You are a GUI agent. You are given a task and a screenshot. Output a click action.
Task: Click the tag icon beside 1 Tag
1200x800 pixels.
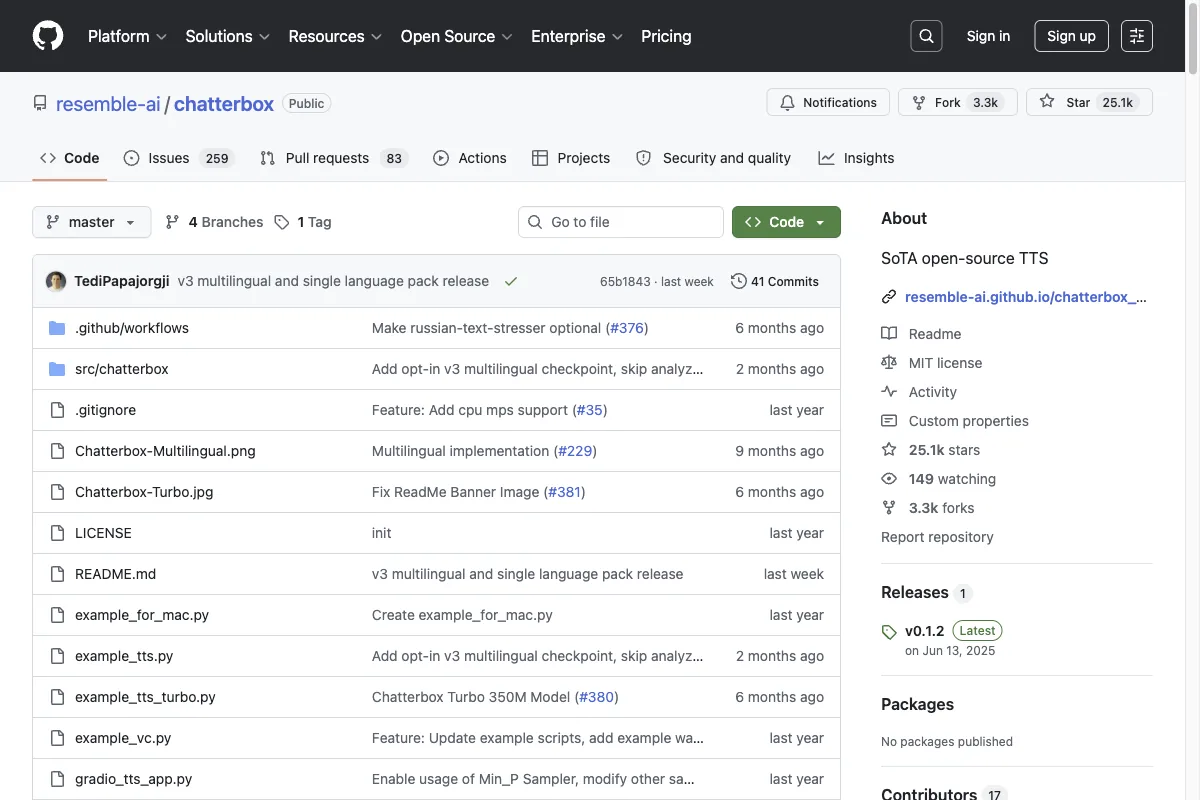tap(282, 222)
